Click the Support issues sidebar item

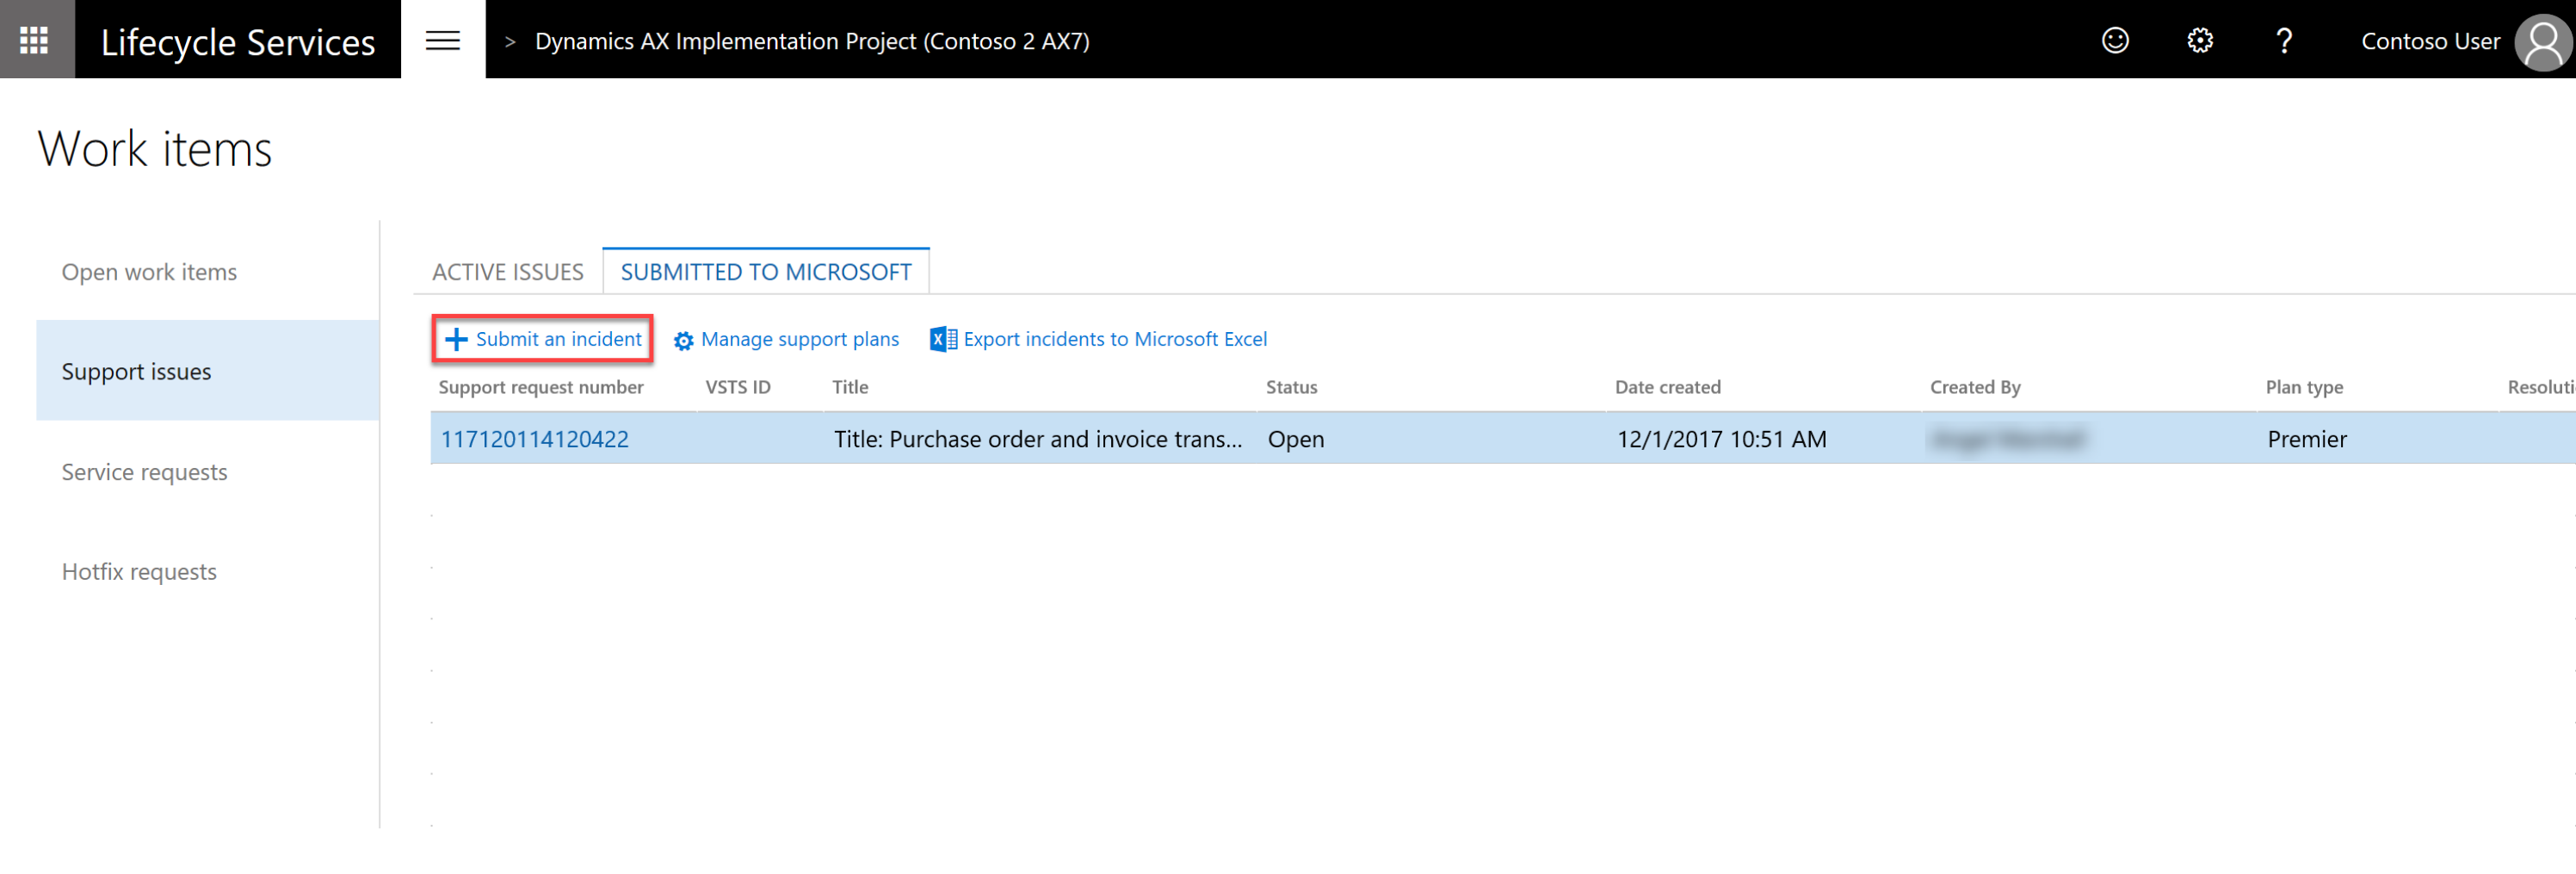click(136, 371)
